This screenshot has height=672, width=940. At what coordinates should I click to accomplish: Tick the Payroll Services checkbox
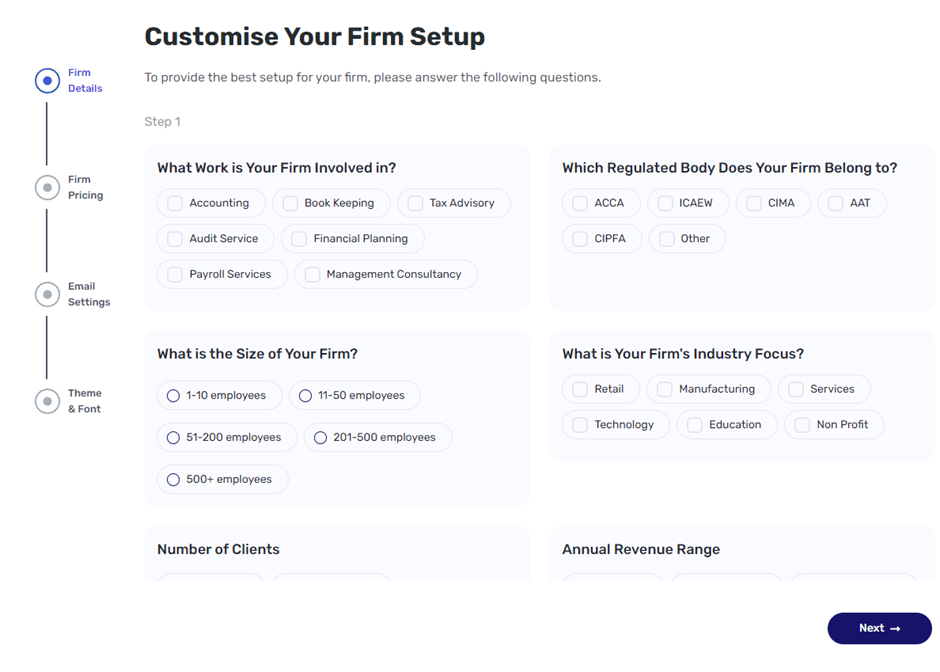(x=175, y=274)
